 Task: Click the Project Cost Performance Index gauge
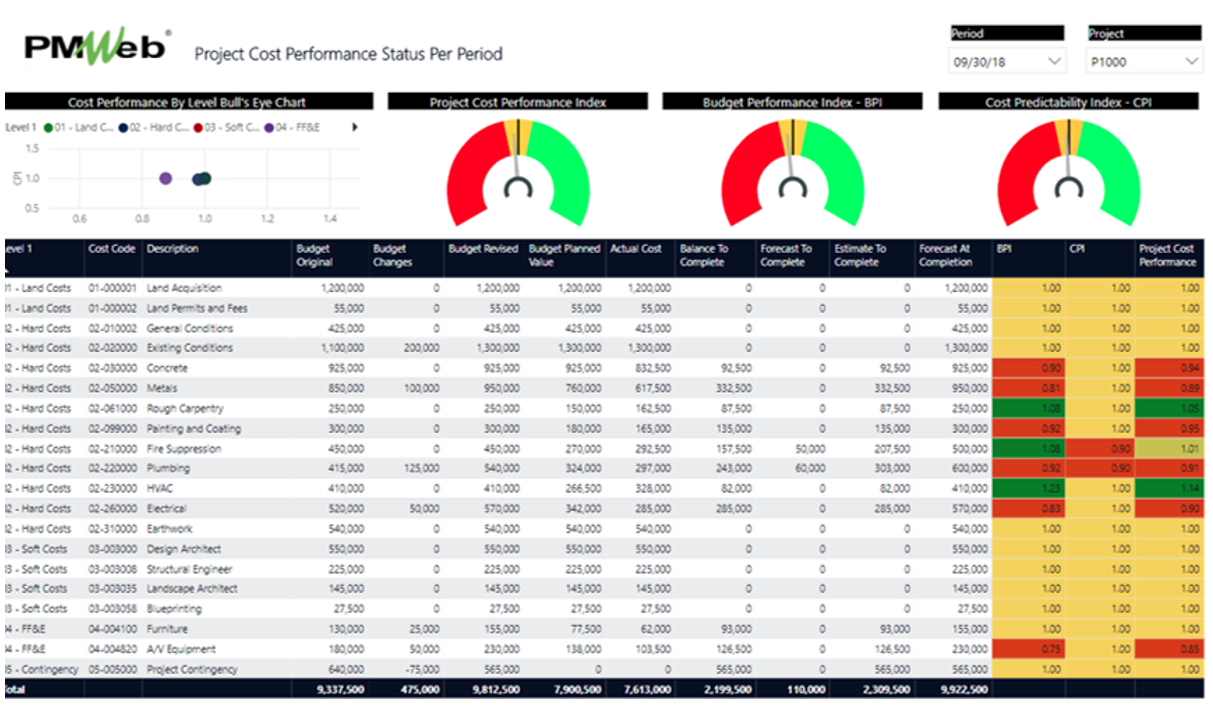tap(519, 175)
